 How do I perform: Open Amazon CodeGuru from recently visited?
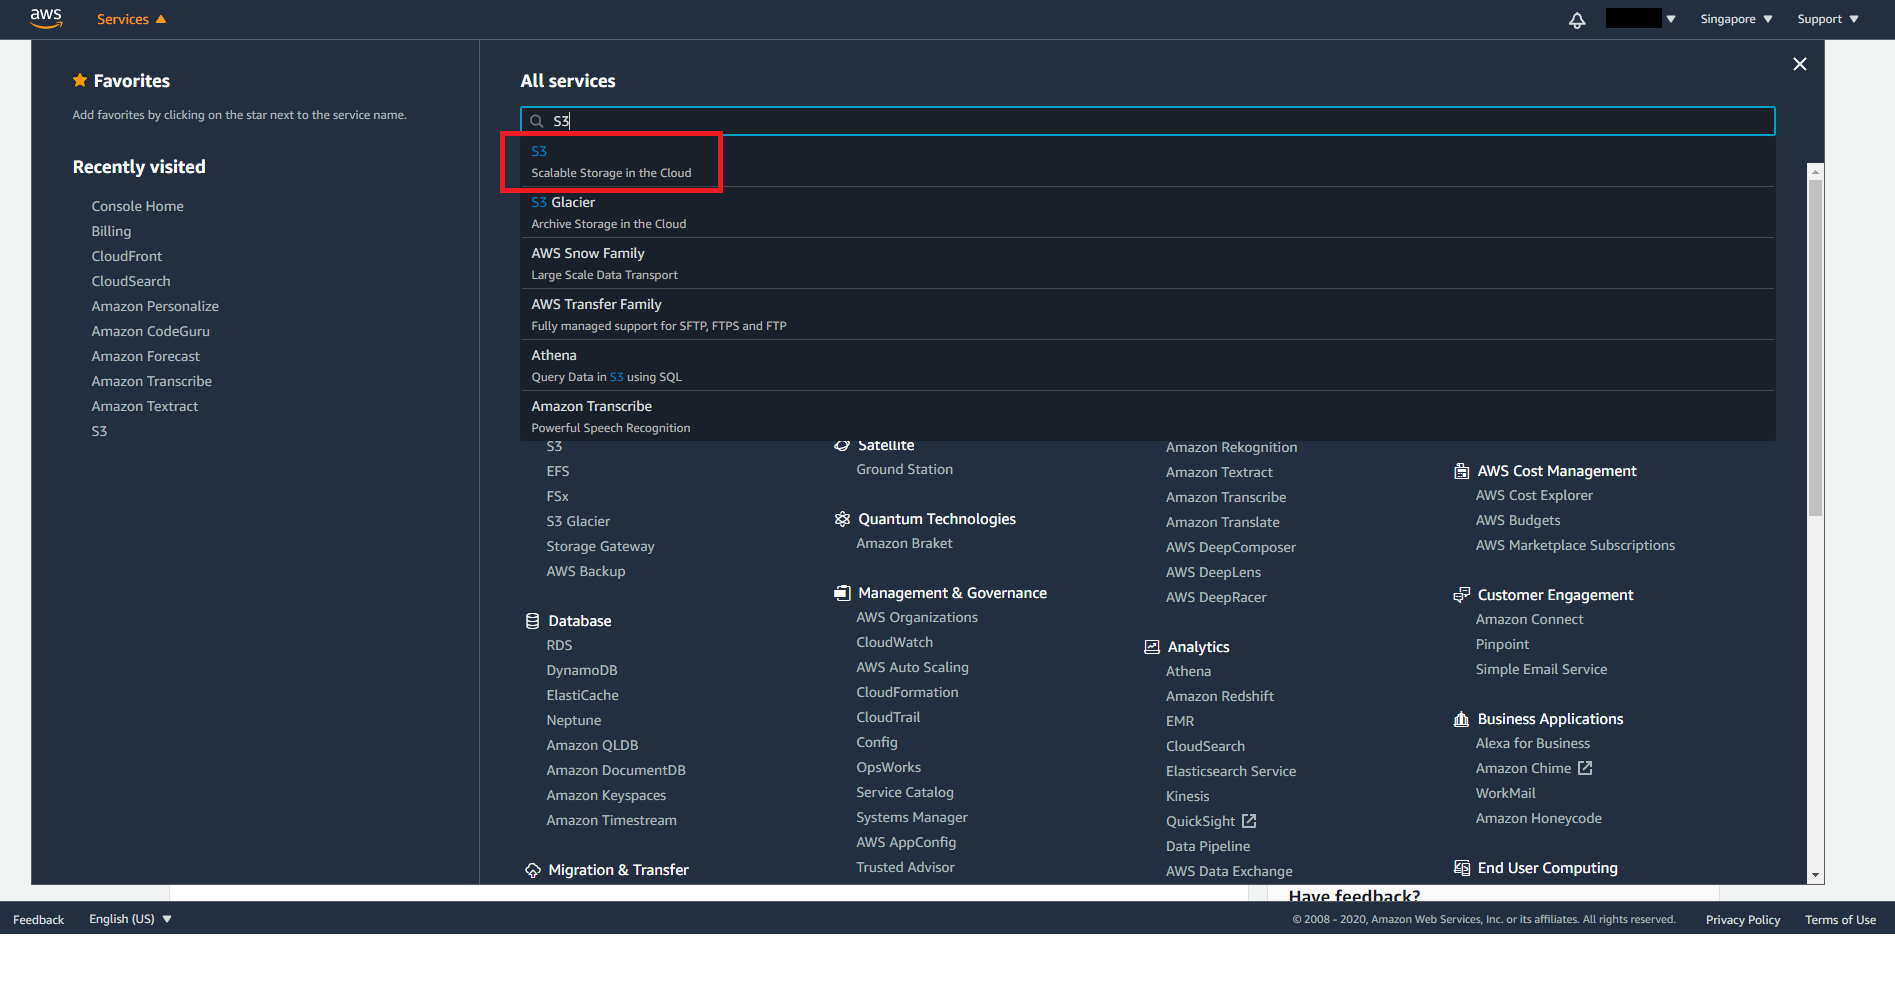150,331
